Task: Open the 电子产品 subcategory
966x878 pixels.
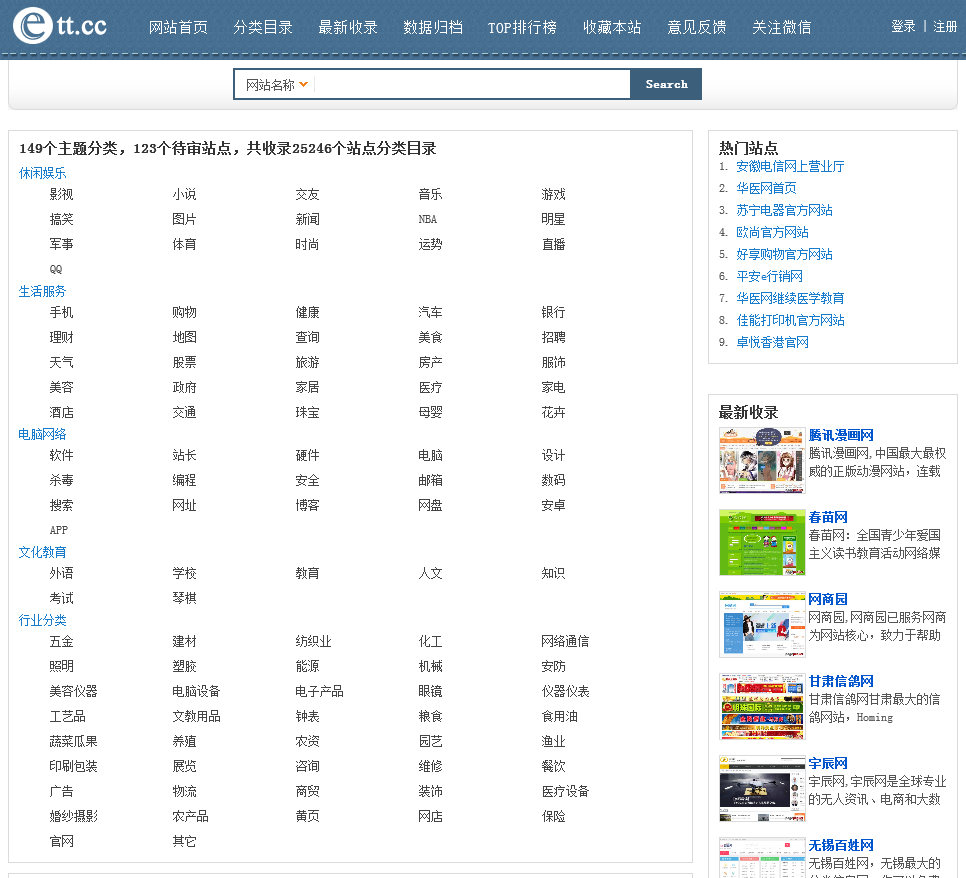Action: (319, 691)
